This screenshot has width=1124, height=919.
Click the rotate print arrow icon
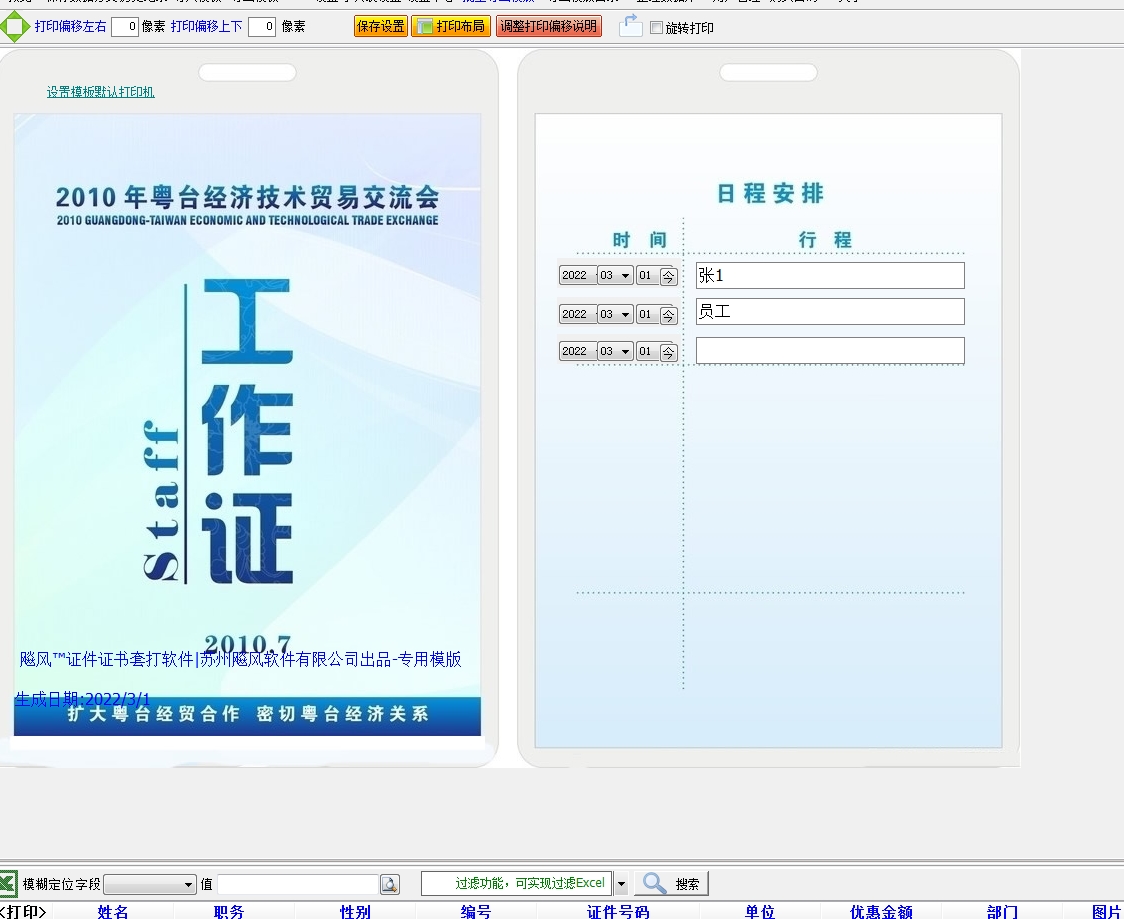coord(630,27)
